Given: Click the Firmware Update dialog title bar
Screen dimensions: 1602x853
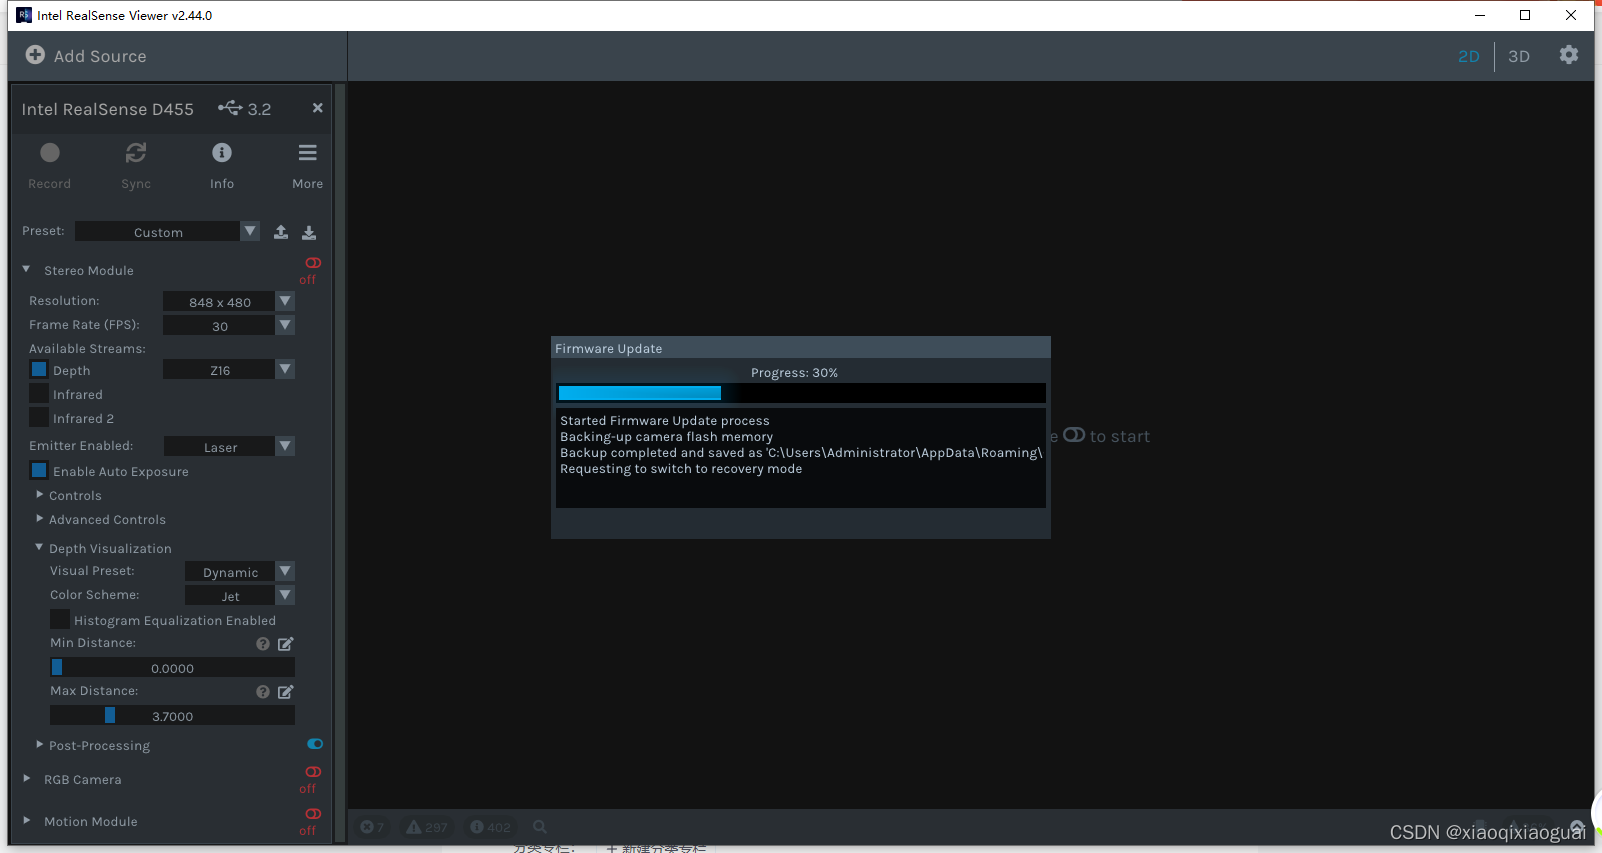Looking at the screenshot, I should point(801,348).
